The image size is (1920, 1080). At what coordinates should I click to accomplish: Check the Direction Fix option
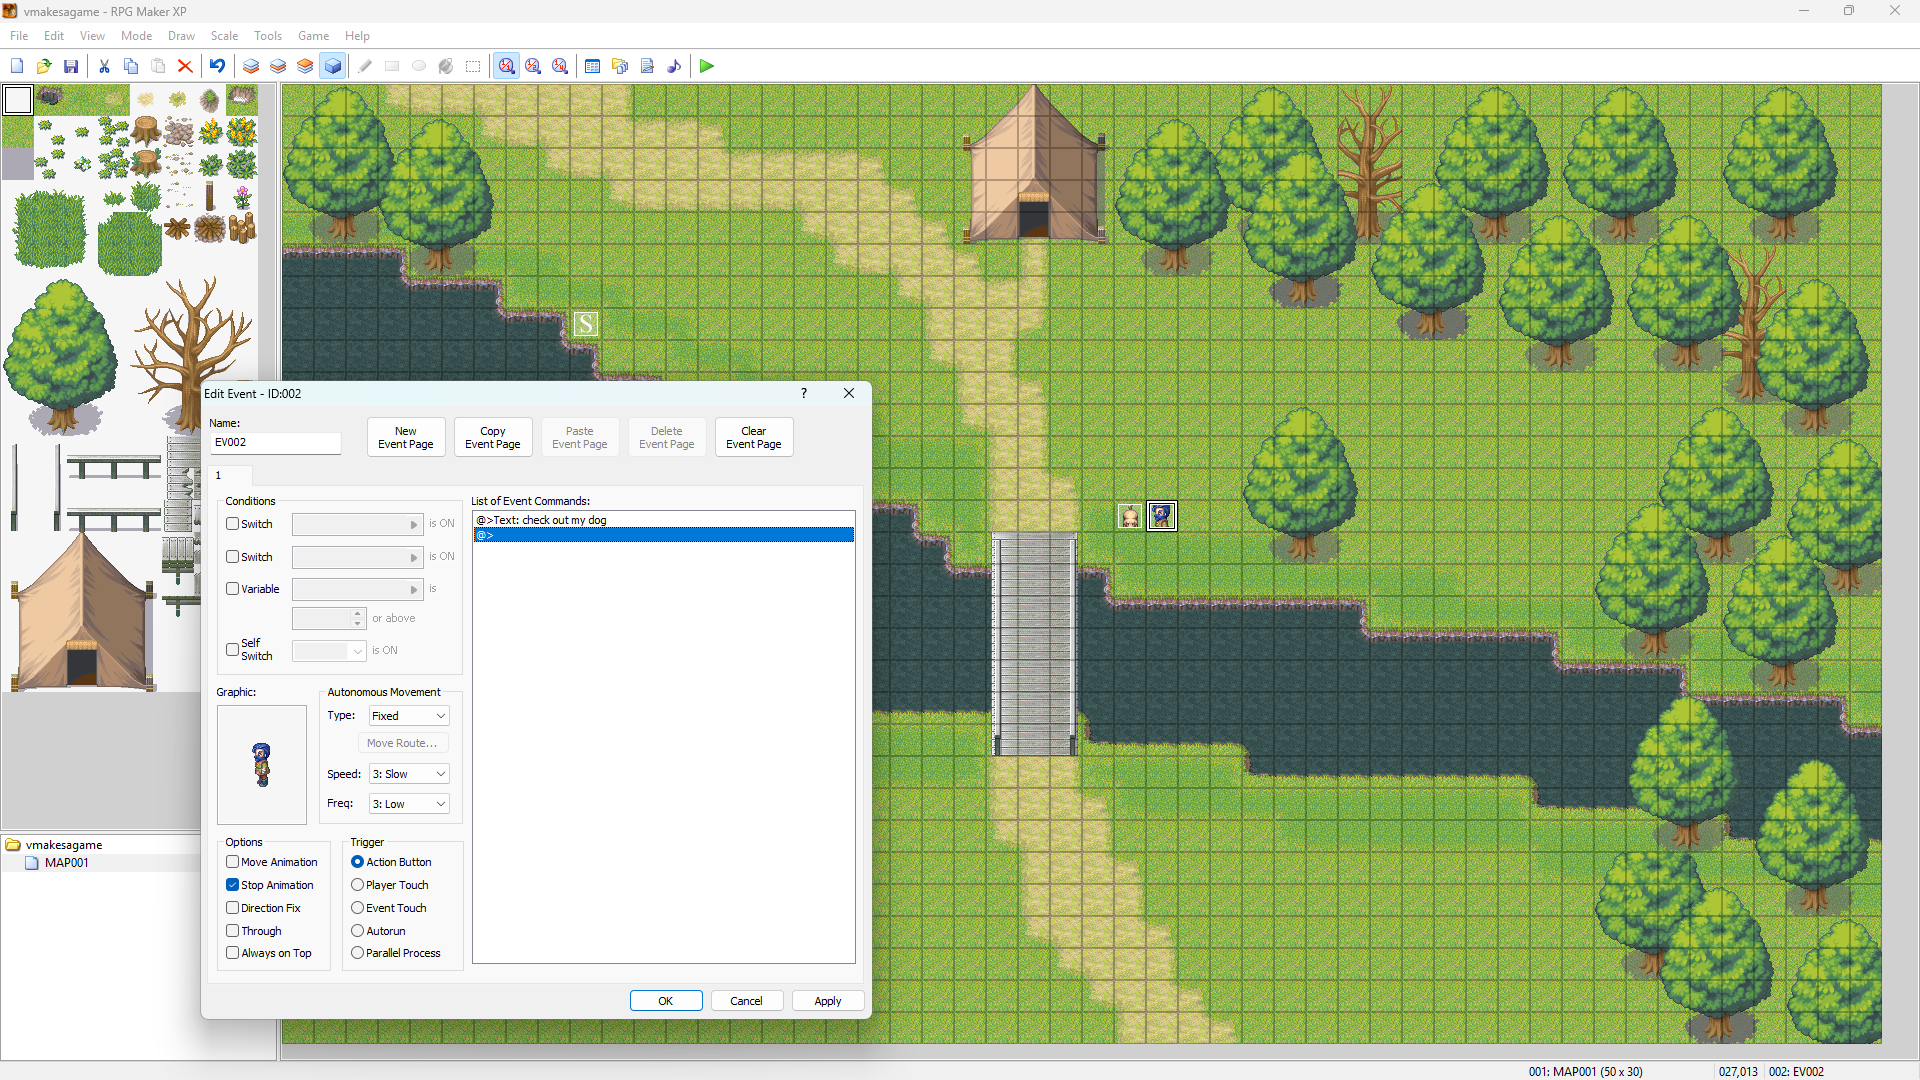point(232,908)
